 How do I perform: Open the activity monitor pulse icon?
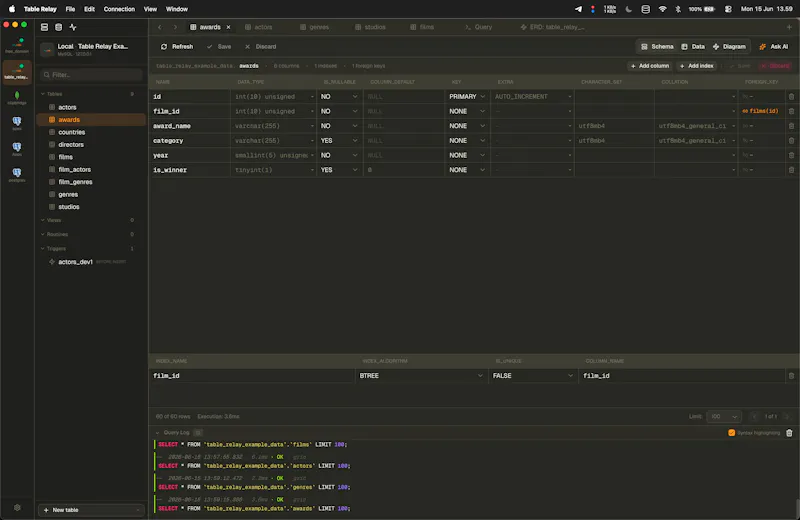point(73,27)
